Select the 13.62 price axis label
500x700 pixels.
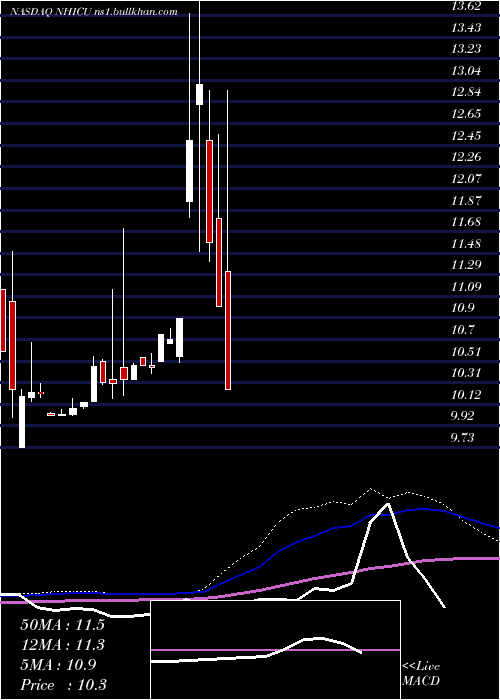466,6
